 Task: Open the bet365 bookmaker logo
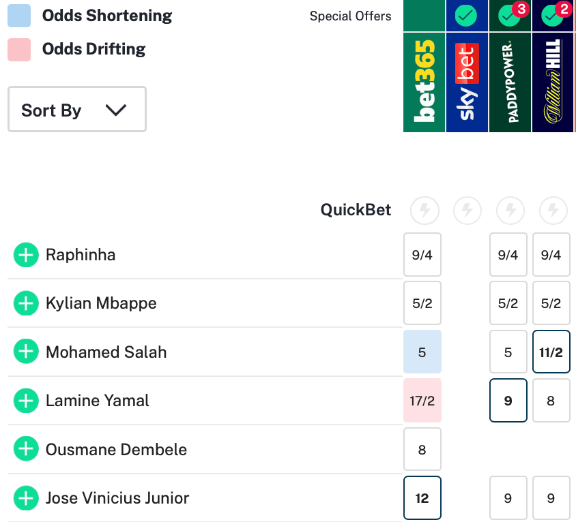[x=424, y=82]
